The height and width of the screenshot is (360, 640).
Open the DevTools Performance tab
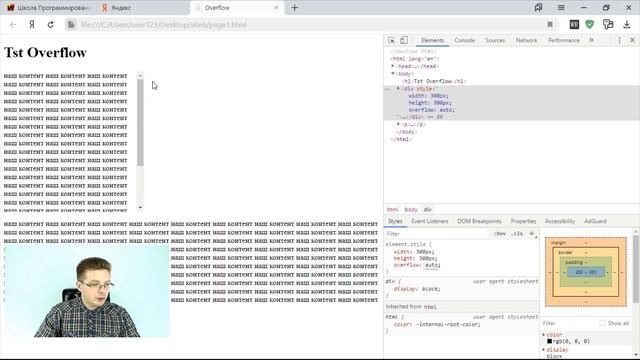tap(564, 40)
